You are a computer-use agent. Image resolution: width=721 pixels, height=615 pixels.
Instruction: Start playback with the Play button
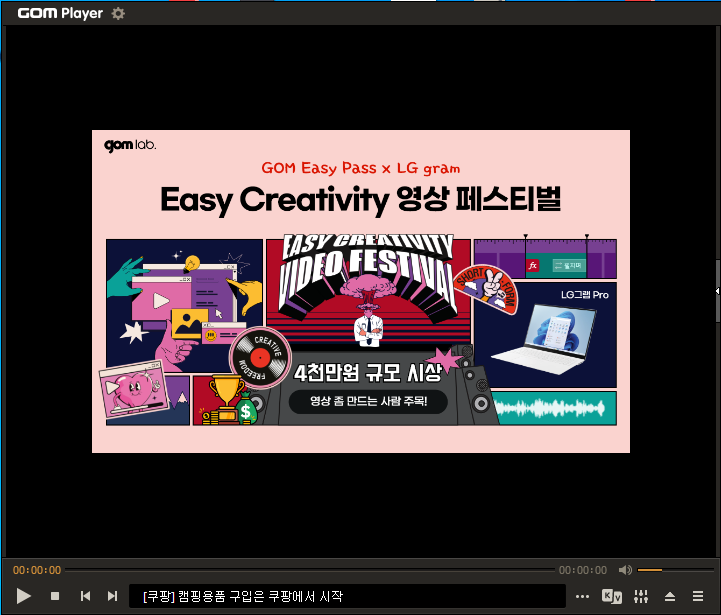tap(23, 596)
